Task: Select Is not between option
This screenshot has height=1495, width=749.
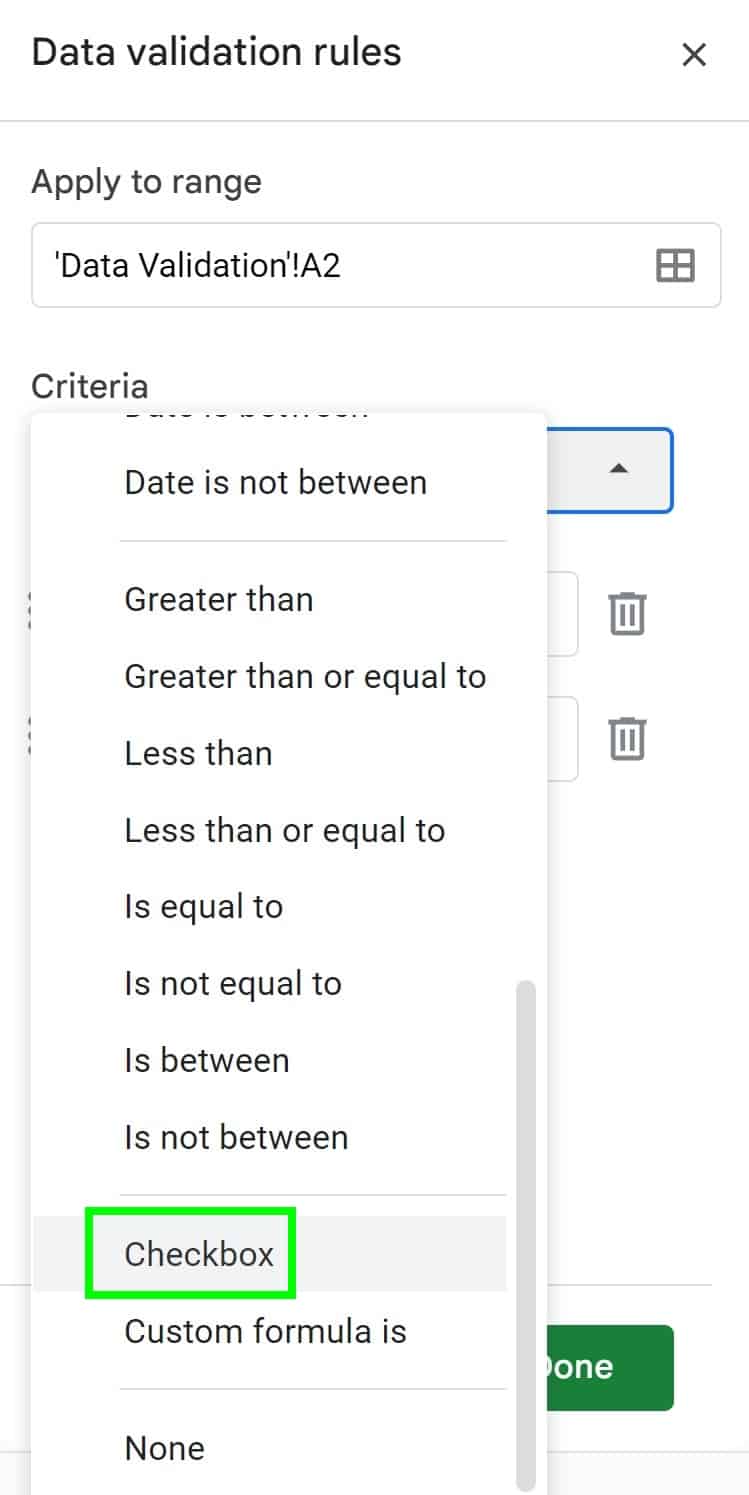Action: point(236,1137)
